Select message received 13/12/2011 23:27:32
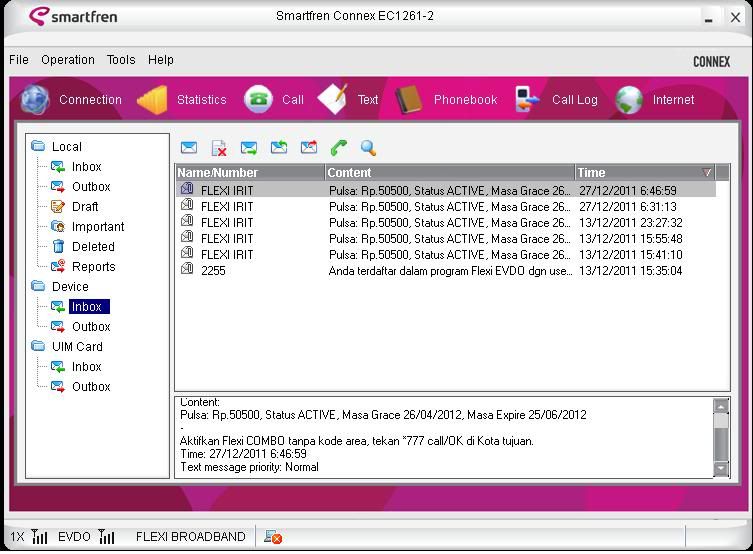753x554 pixels. [446, 223]
